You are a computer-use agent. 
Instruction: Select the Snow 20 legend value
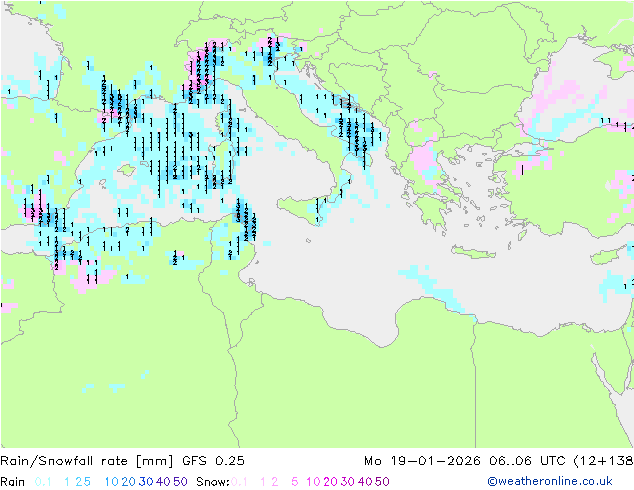coord(330,482)
